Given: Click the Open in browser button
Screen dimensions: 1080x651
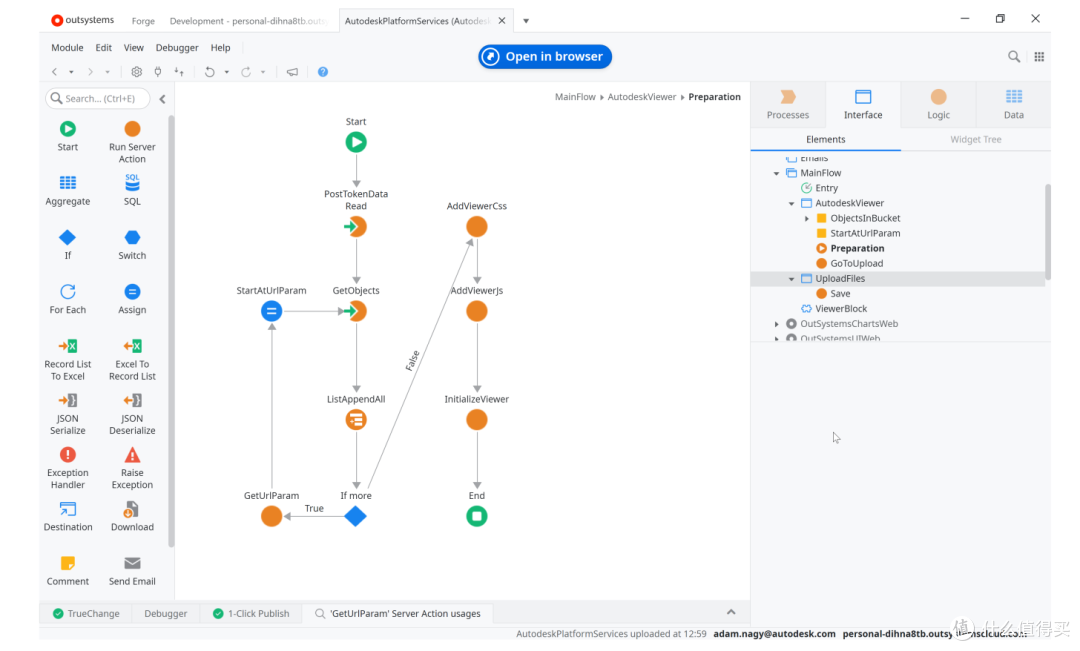Looking at the screenshot, I should click(x=545, y=56).
